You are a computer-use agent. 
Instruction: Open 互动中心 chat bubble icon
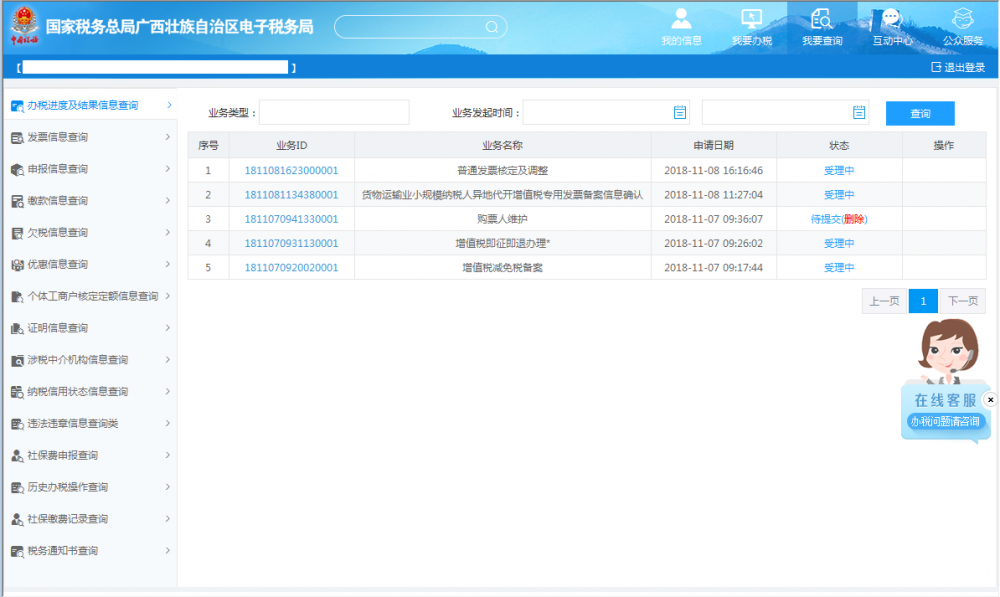click(891, 20)
